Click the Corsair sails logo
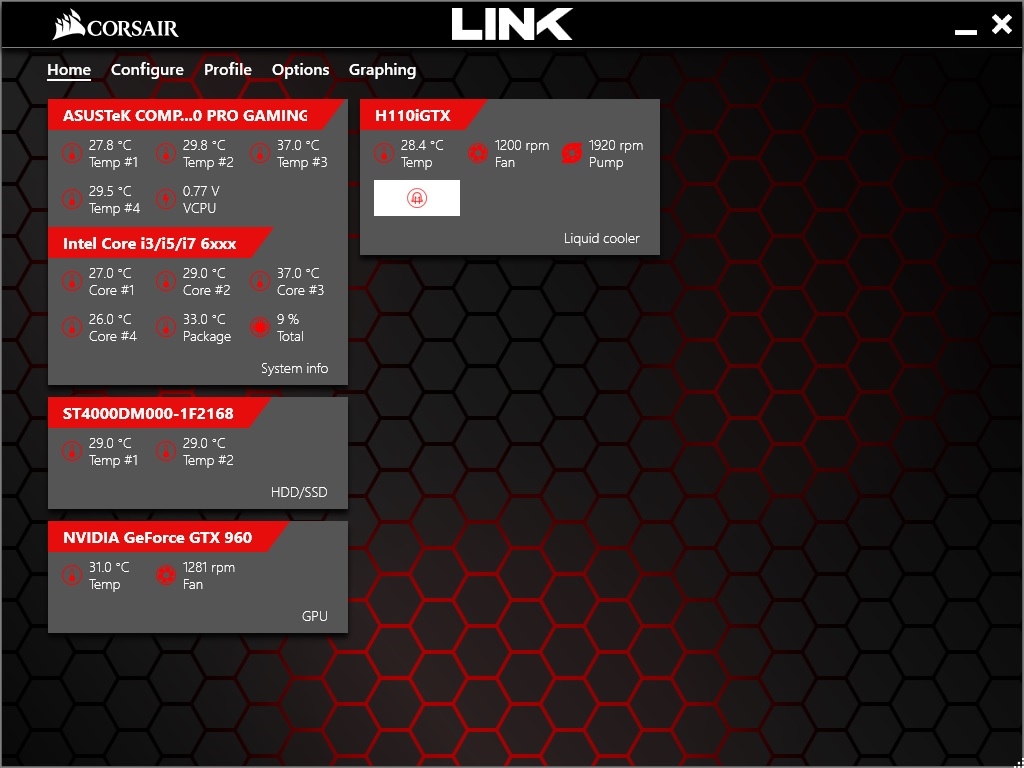The image size is (1024, 768). (x=68, y=25)
